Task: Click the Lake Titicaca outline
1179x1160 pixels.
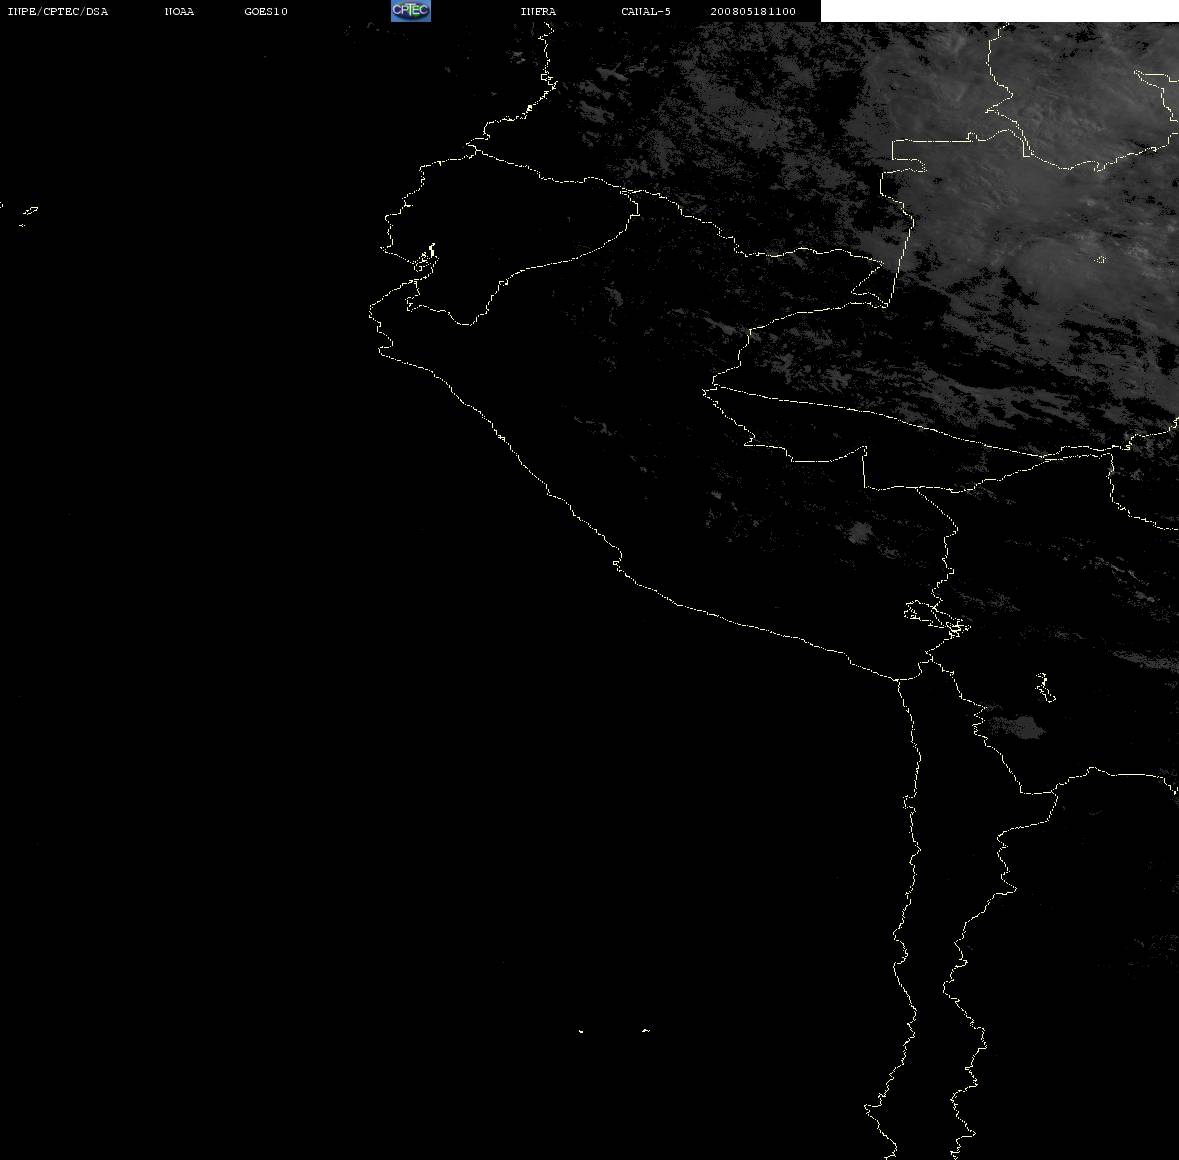Action: tap(937, 619)
